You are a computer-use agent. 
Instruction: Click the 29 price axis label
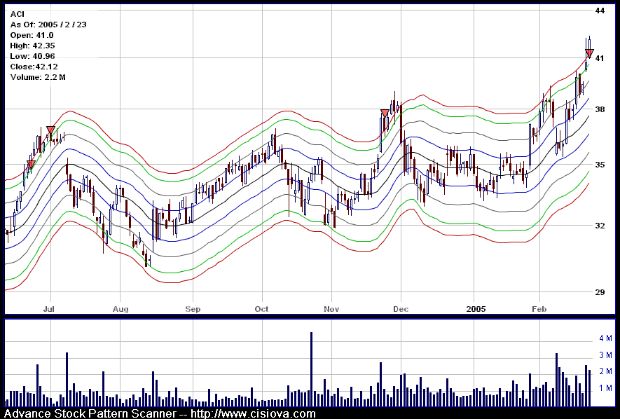[600, 292]
